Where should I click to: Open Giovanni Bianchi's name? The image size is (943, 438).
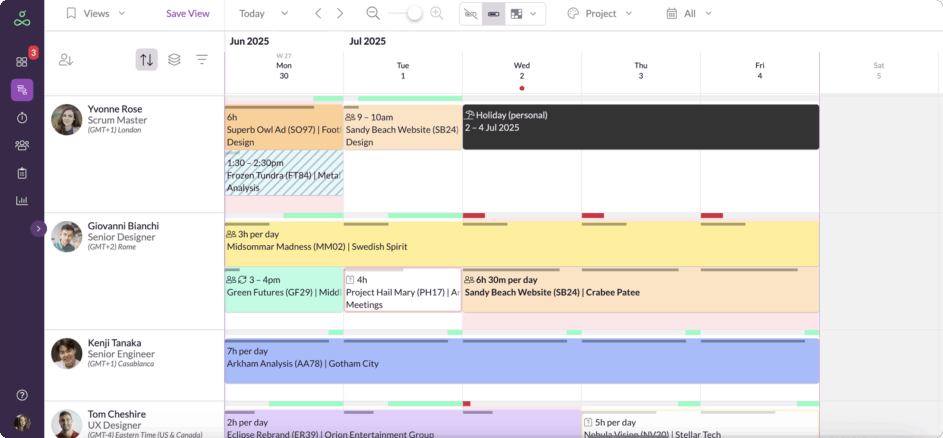coord(123,226)
